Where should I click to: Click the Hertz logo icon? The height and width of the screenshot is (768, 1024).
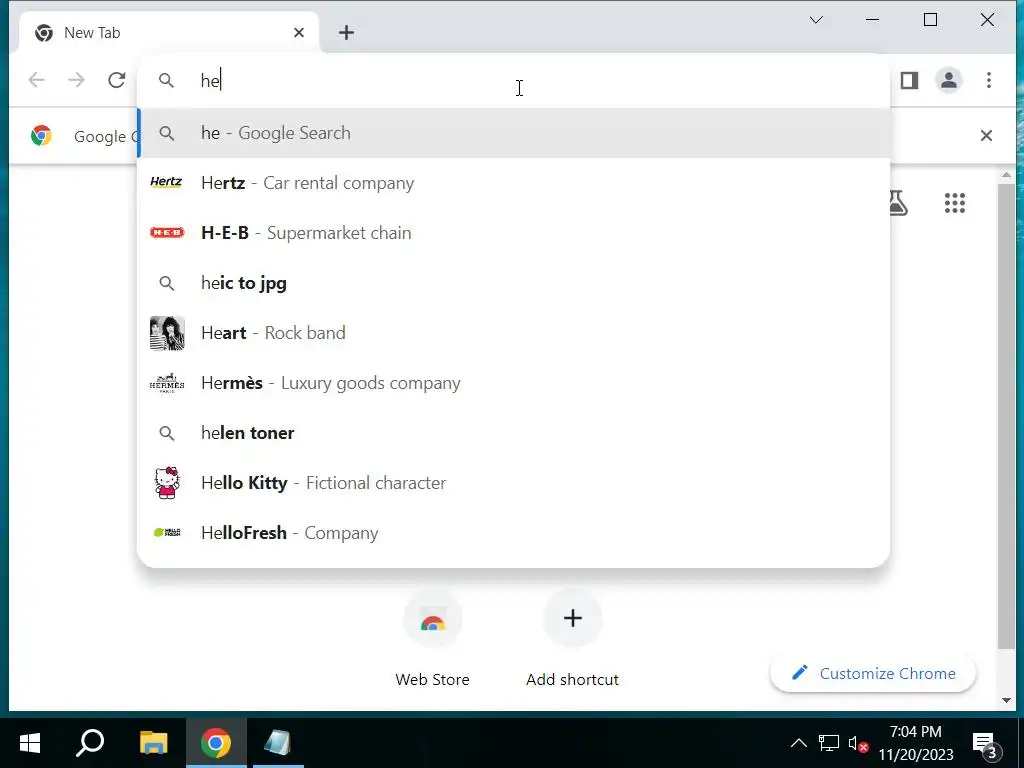[x=167, y=182]
